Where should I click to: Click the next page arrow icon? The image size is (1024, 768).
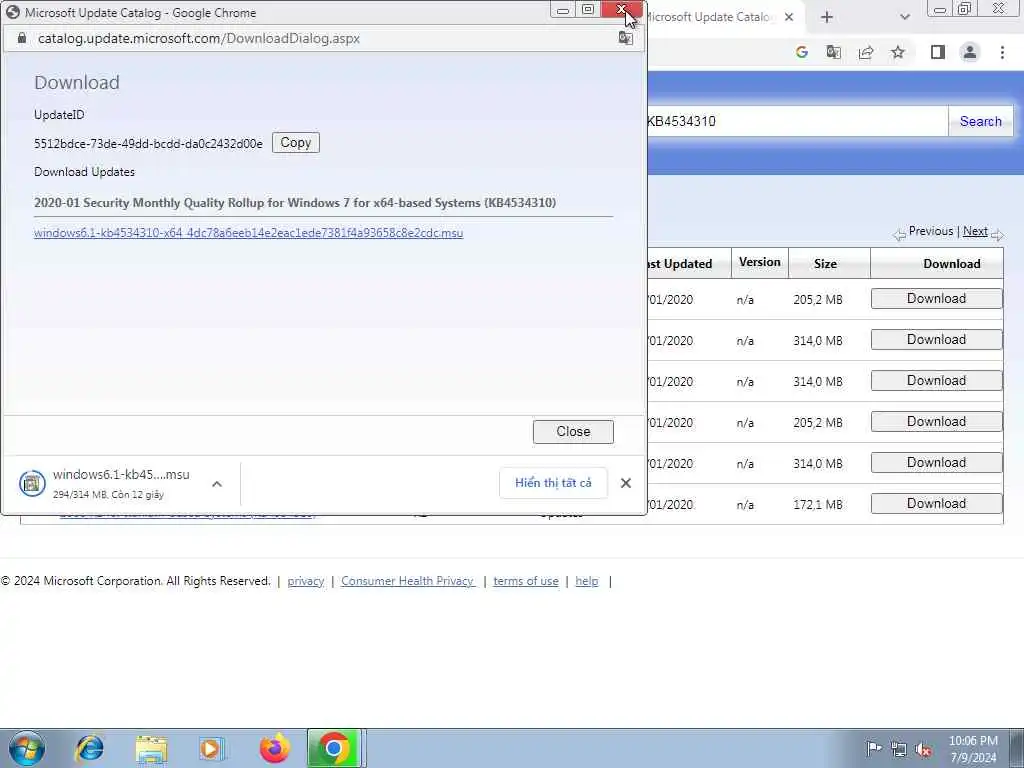click(997, 234)
